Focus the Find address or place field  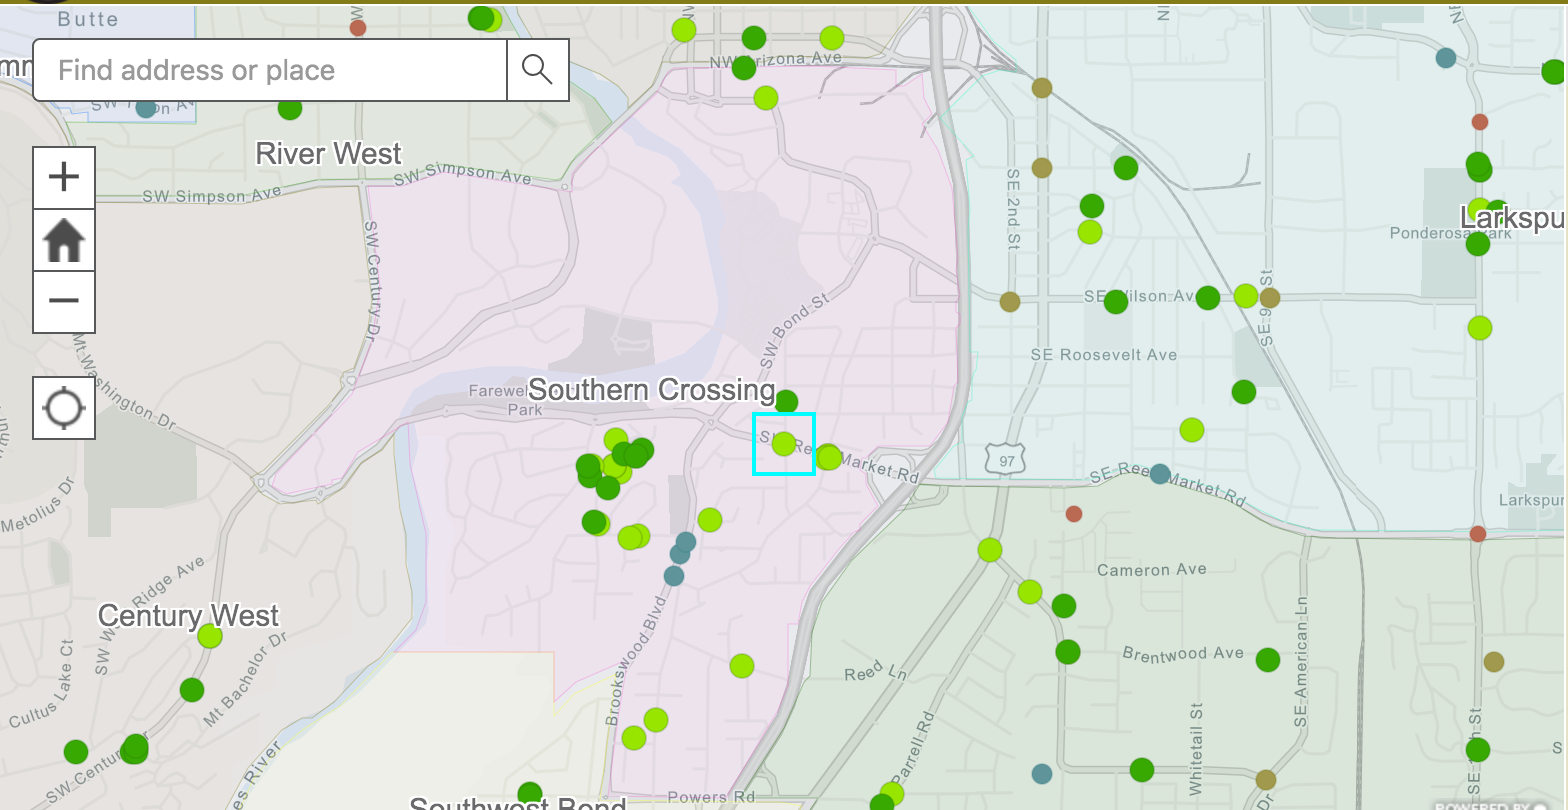[270, 70]
